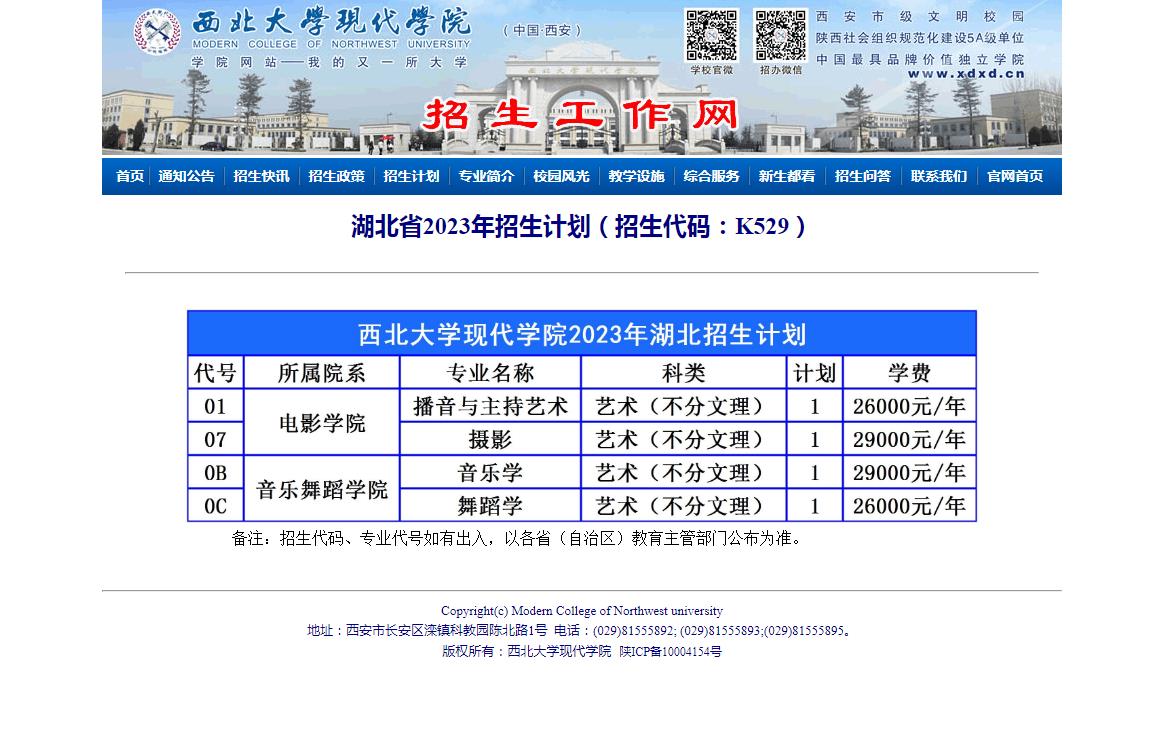Click the 音乐学 major cell
1150x750 pixels.
490,473
